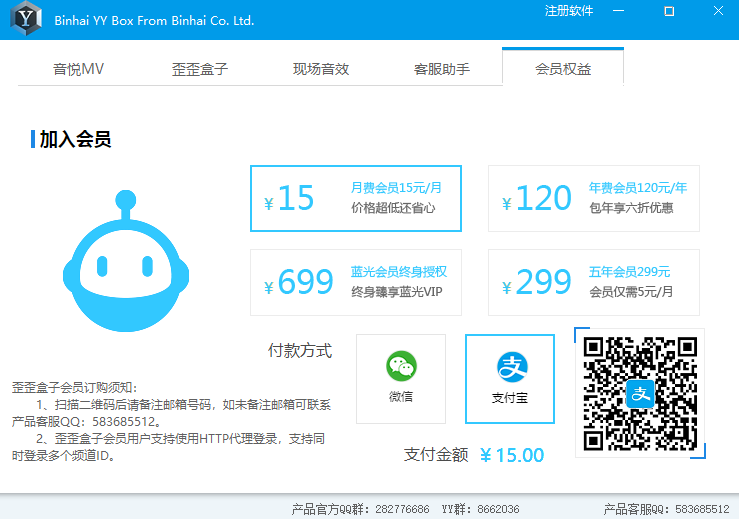Choose the ¥15 monthly membership plan
Viewport: 739px width, 519px height.
pyautogui.click(x=356, y=198)
